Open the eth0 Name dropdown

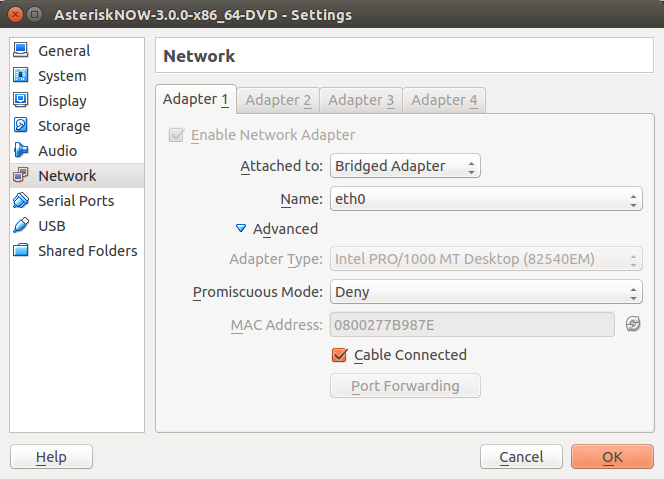point(486,199)
